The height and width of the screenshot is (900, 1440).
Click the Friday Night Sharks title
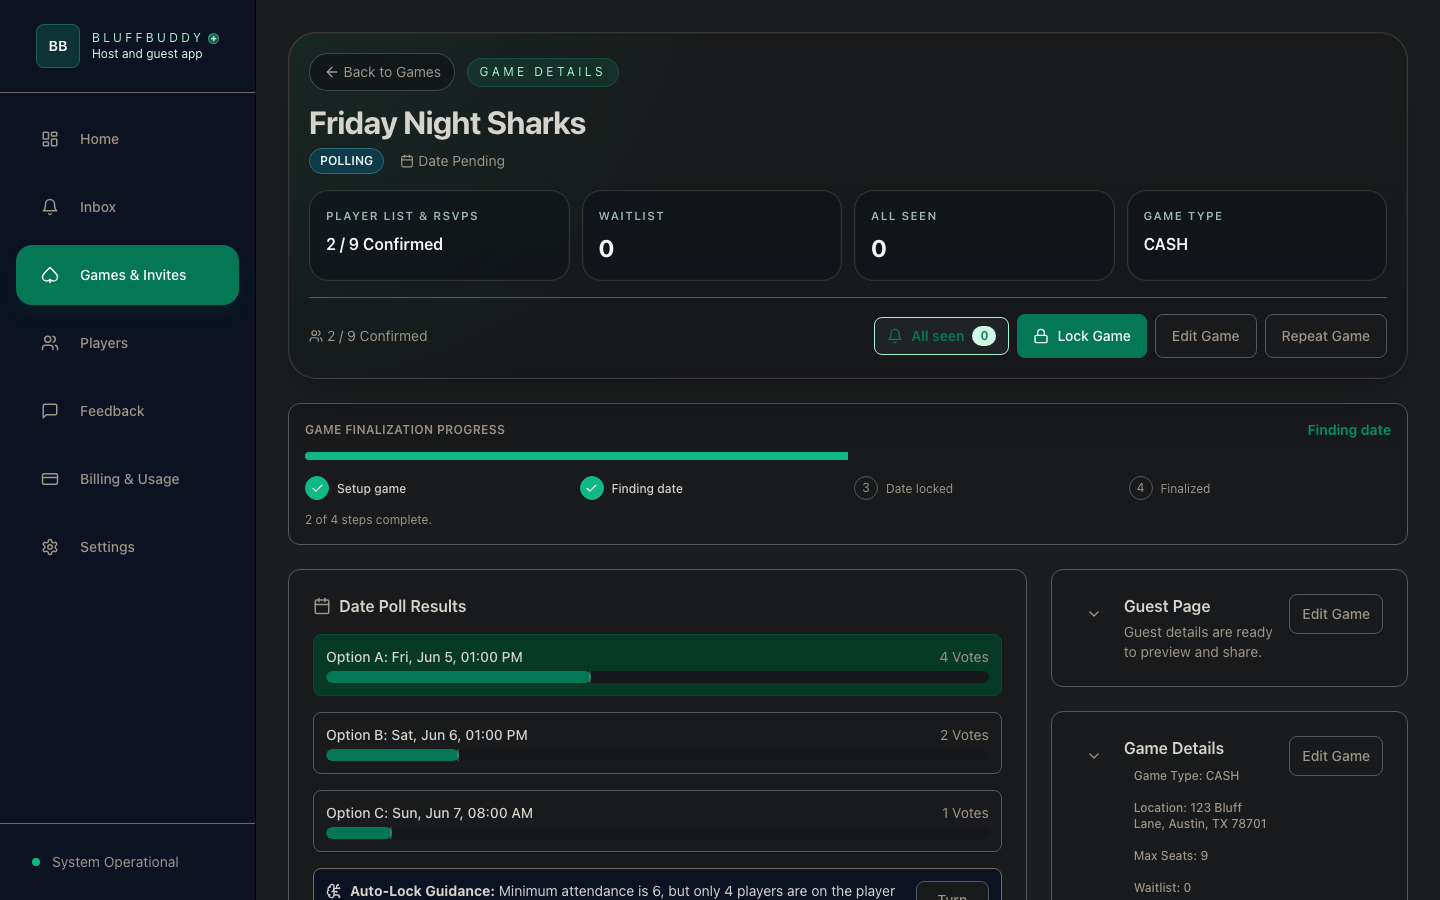coord(447,123)
